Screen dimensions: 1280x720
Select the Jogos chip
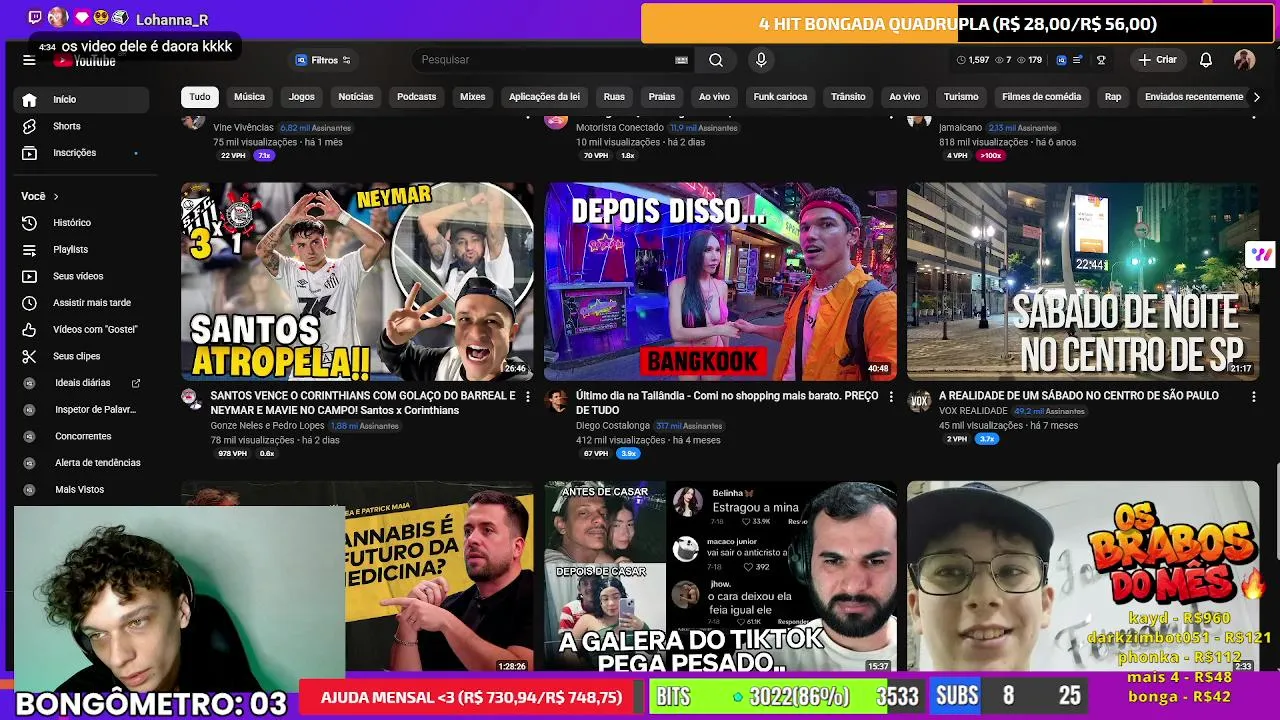point(301,97)
